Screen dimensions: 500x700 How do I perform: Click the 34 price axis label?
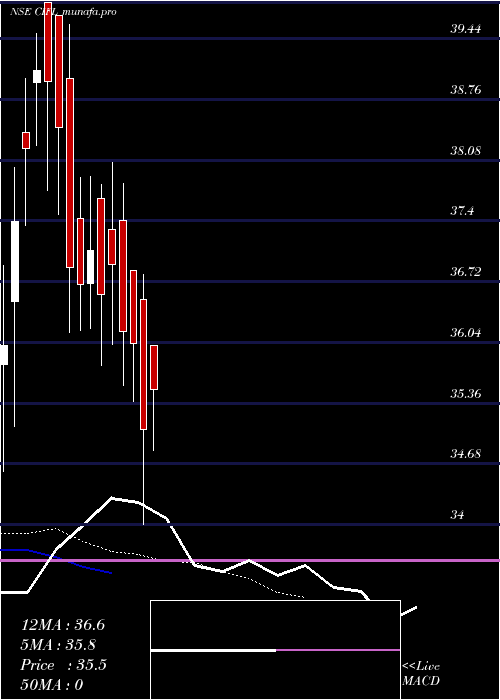457,515
